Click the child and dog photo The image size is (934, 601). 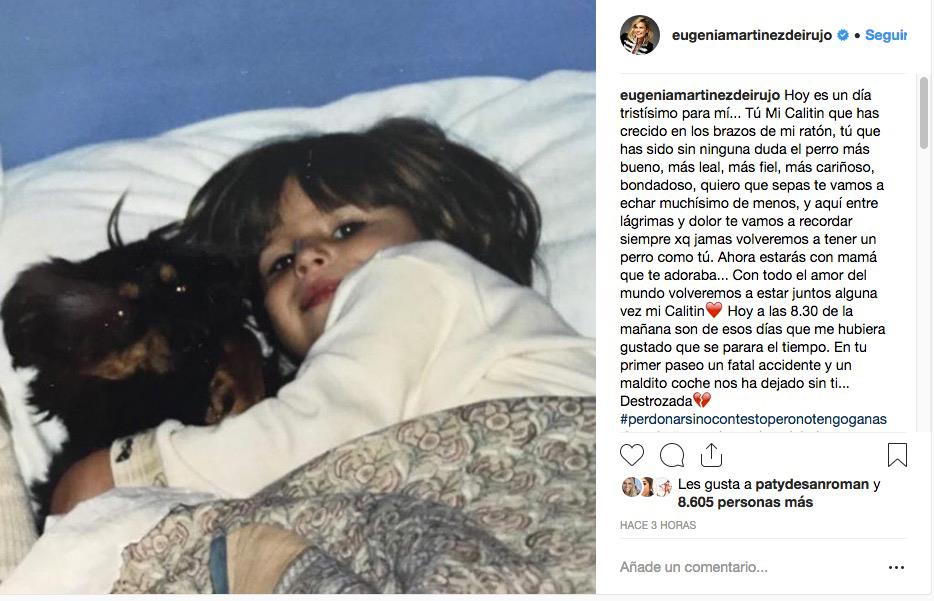click(298, 297)
